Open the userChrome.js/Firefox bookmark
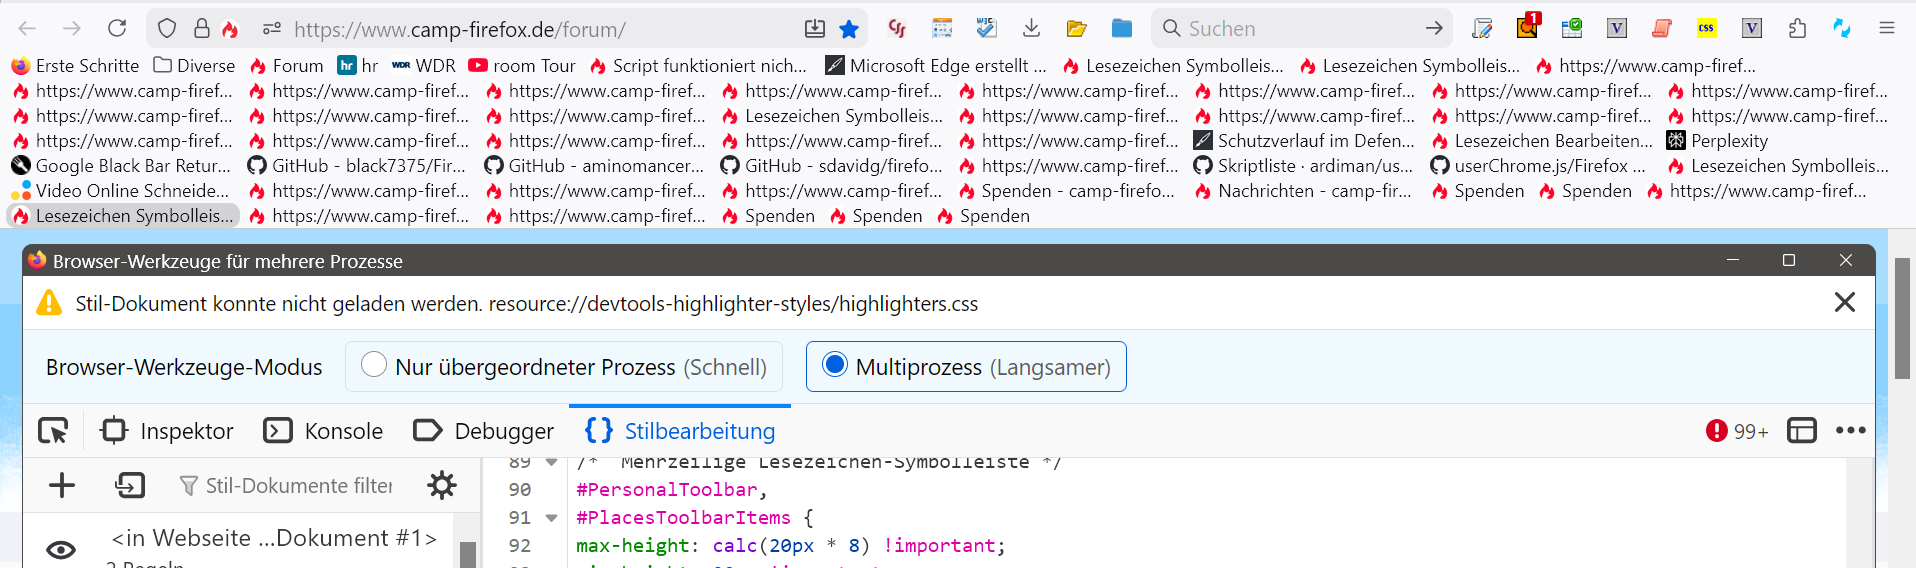Image resolution: width=1916 pixels, height=568 pixels. [1538, 166]
